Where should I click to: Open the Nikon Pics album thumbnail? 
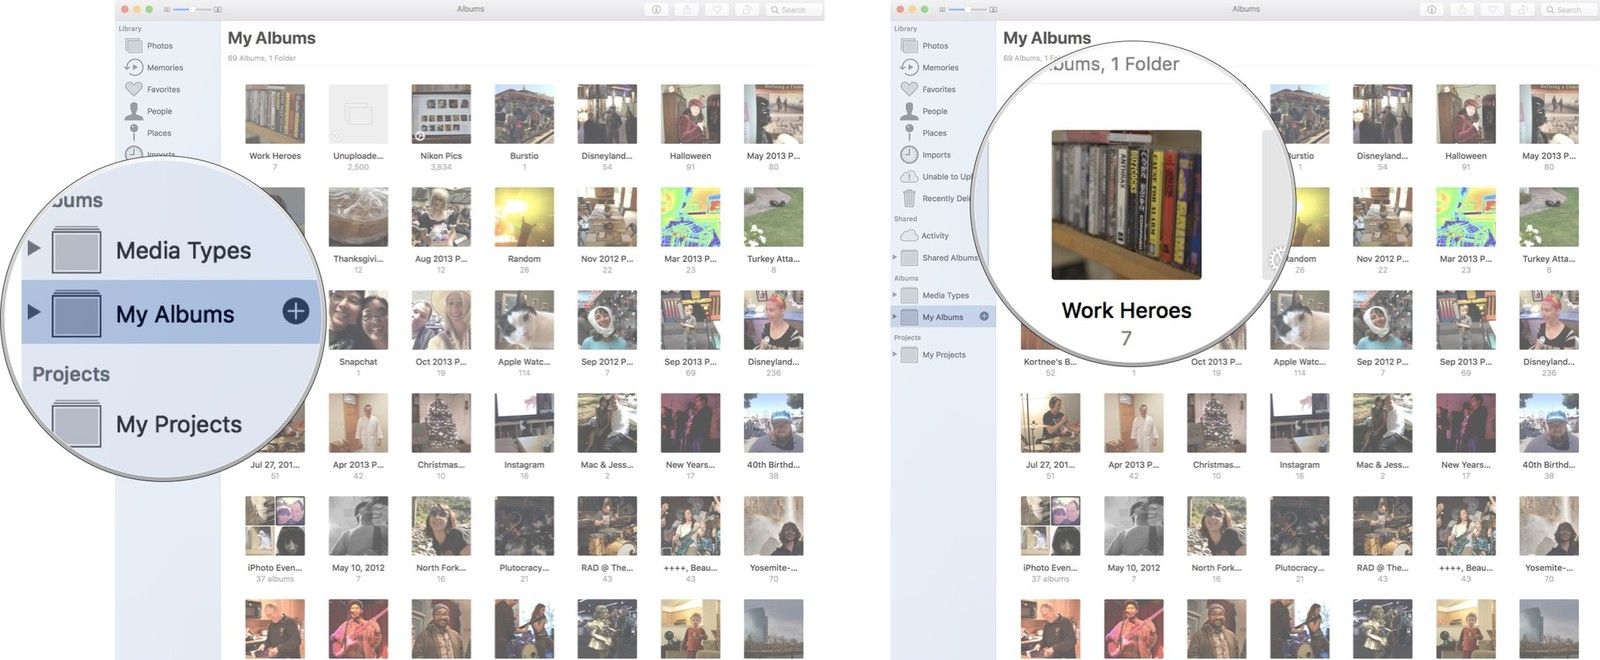click(x=441, y=114)
